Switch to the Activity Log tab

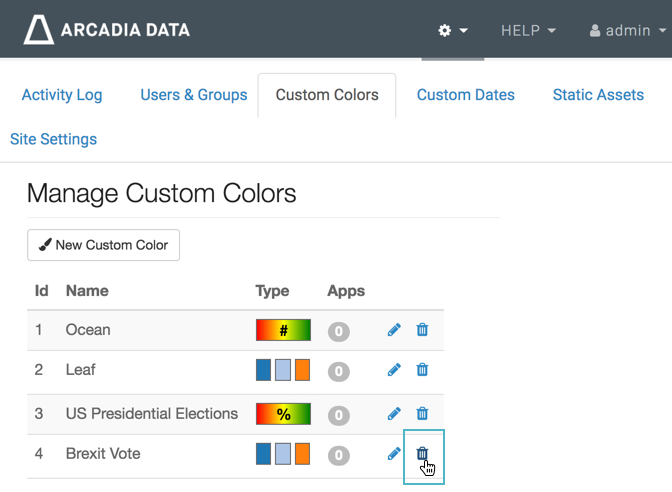pos(62,95)
